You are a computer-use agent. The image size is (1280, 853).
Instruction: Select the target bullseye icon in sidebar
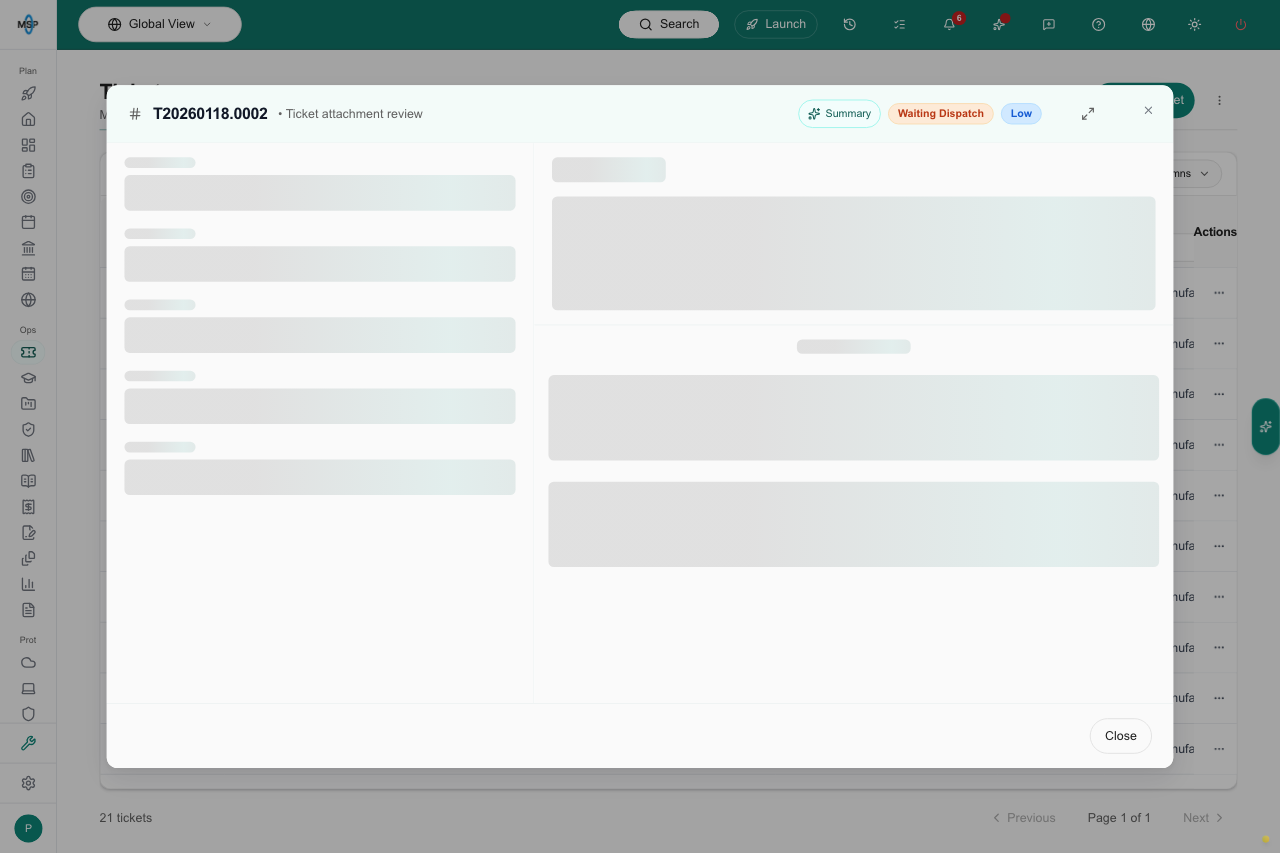pos(28,196)
